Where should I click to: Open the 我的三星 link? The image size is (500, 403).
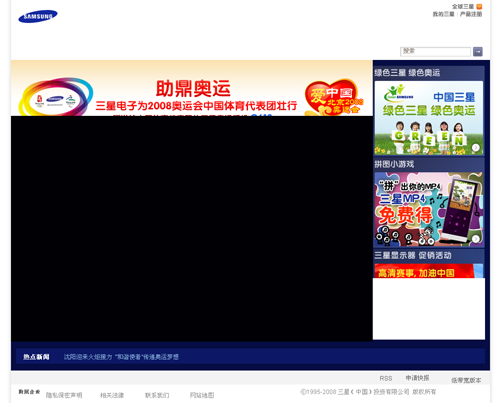pos(443,14)
